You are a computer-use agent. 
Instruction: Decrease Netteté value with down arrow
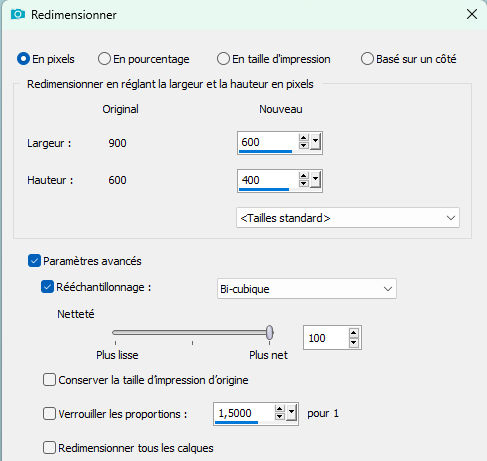[353, 343]
